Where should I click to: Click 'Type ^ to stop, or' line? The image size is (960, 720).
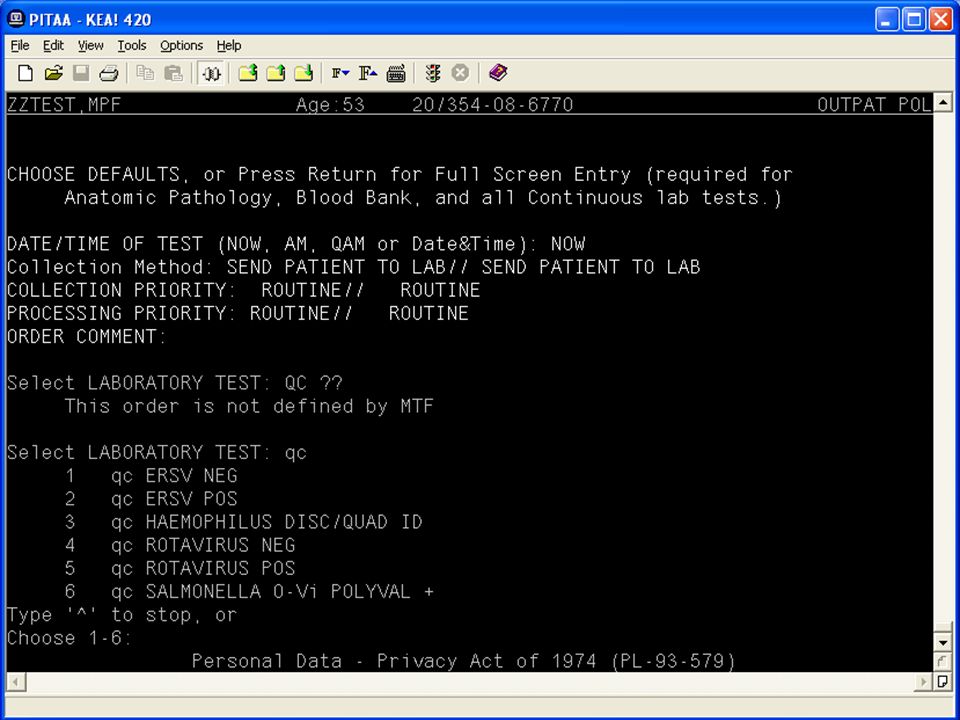point(121,615)
